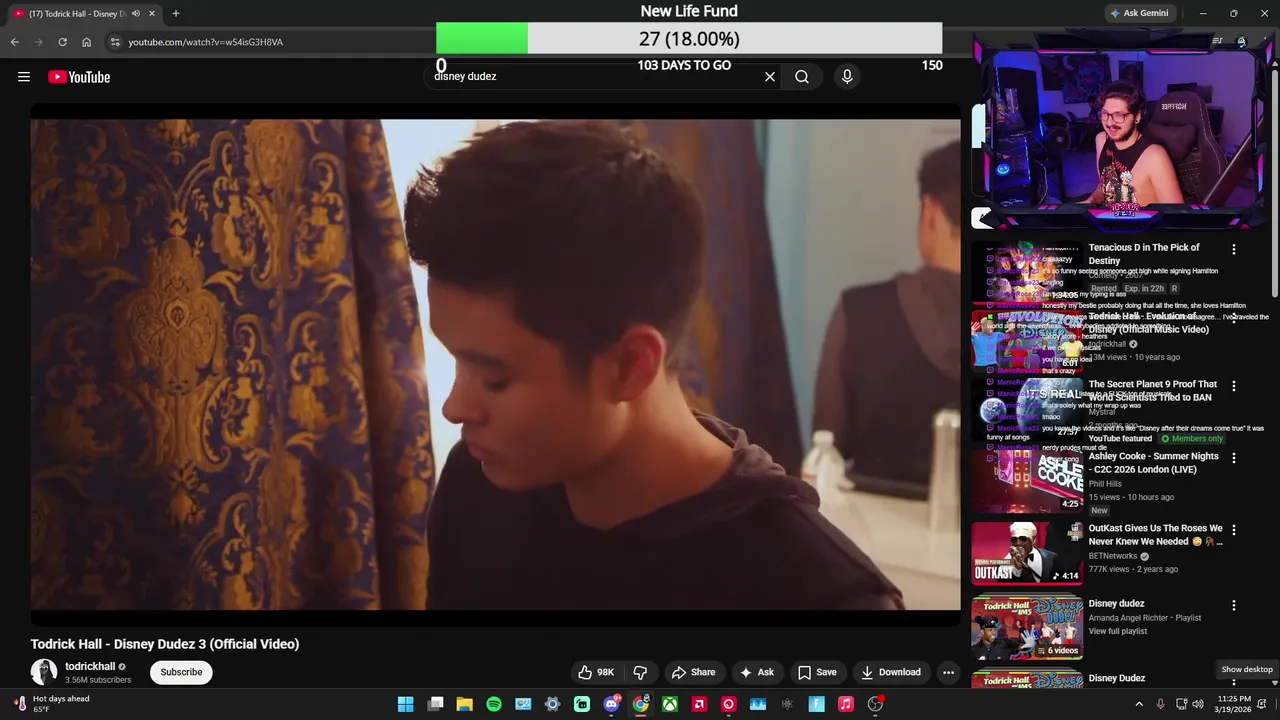Open OutKast Gives Us The Roses thumbnail
The width and height of the screenshot is (1280, 720).
(1027, 553)
